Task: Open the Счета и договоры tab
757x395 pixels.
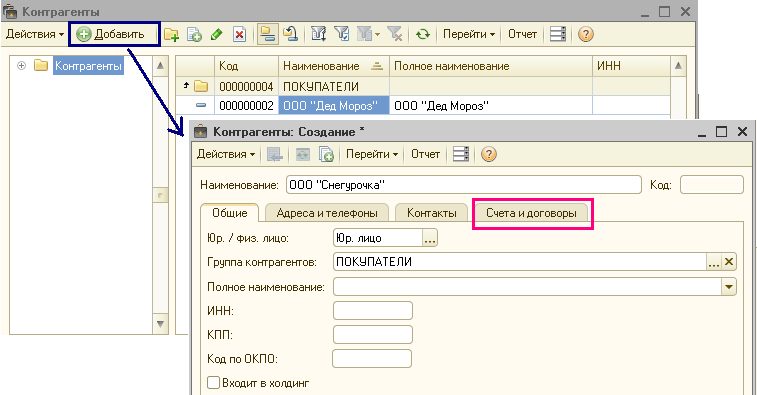Action: 531,213
